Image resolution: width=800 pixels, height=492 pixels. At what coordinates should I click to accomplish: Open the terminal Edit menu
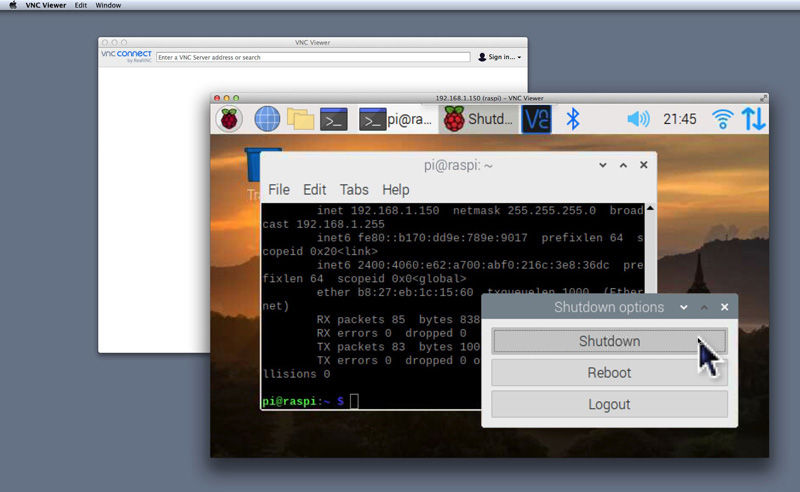315,189
